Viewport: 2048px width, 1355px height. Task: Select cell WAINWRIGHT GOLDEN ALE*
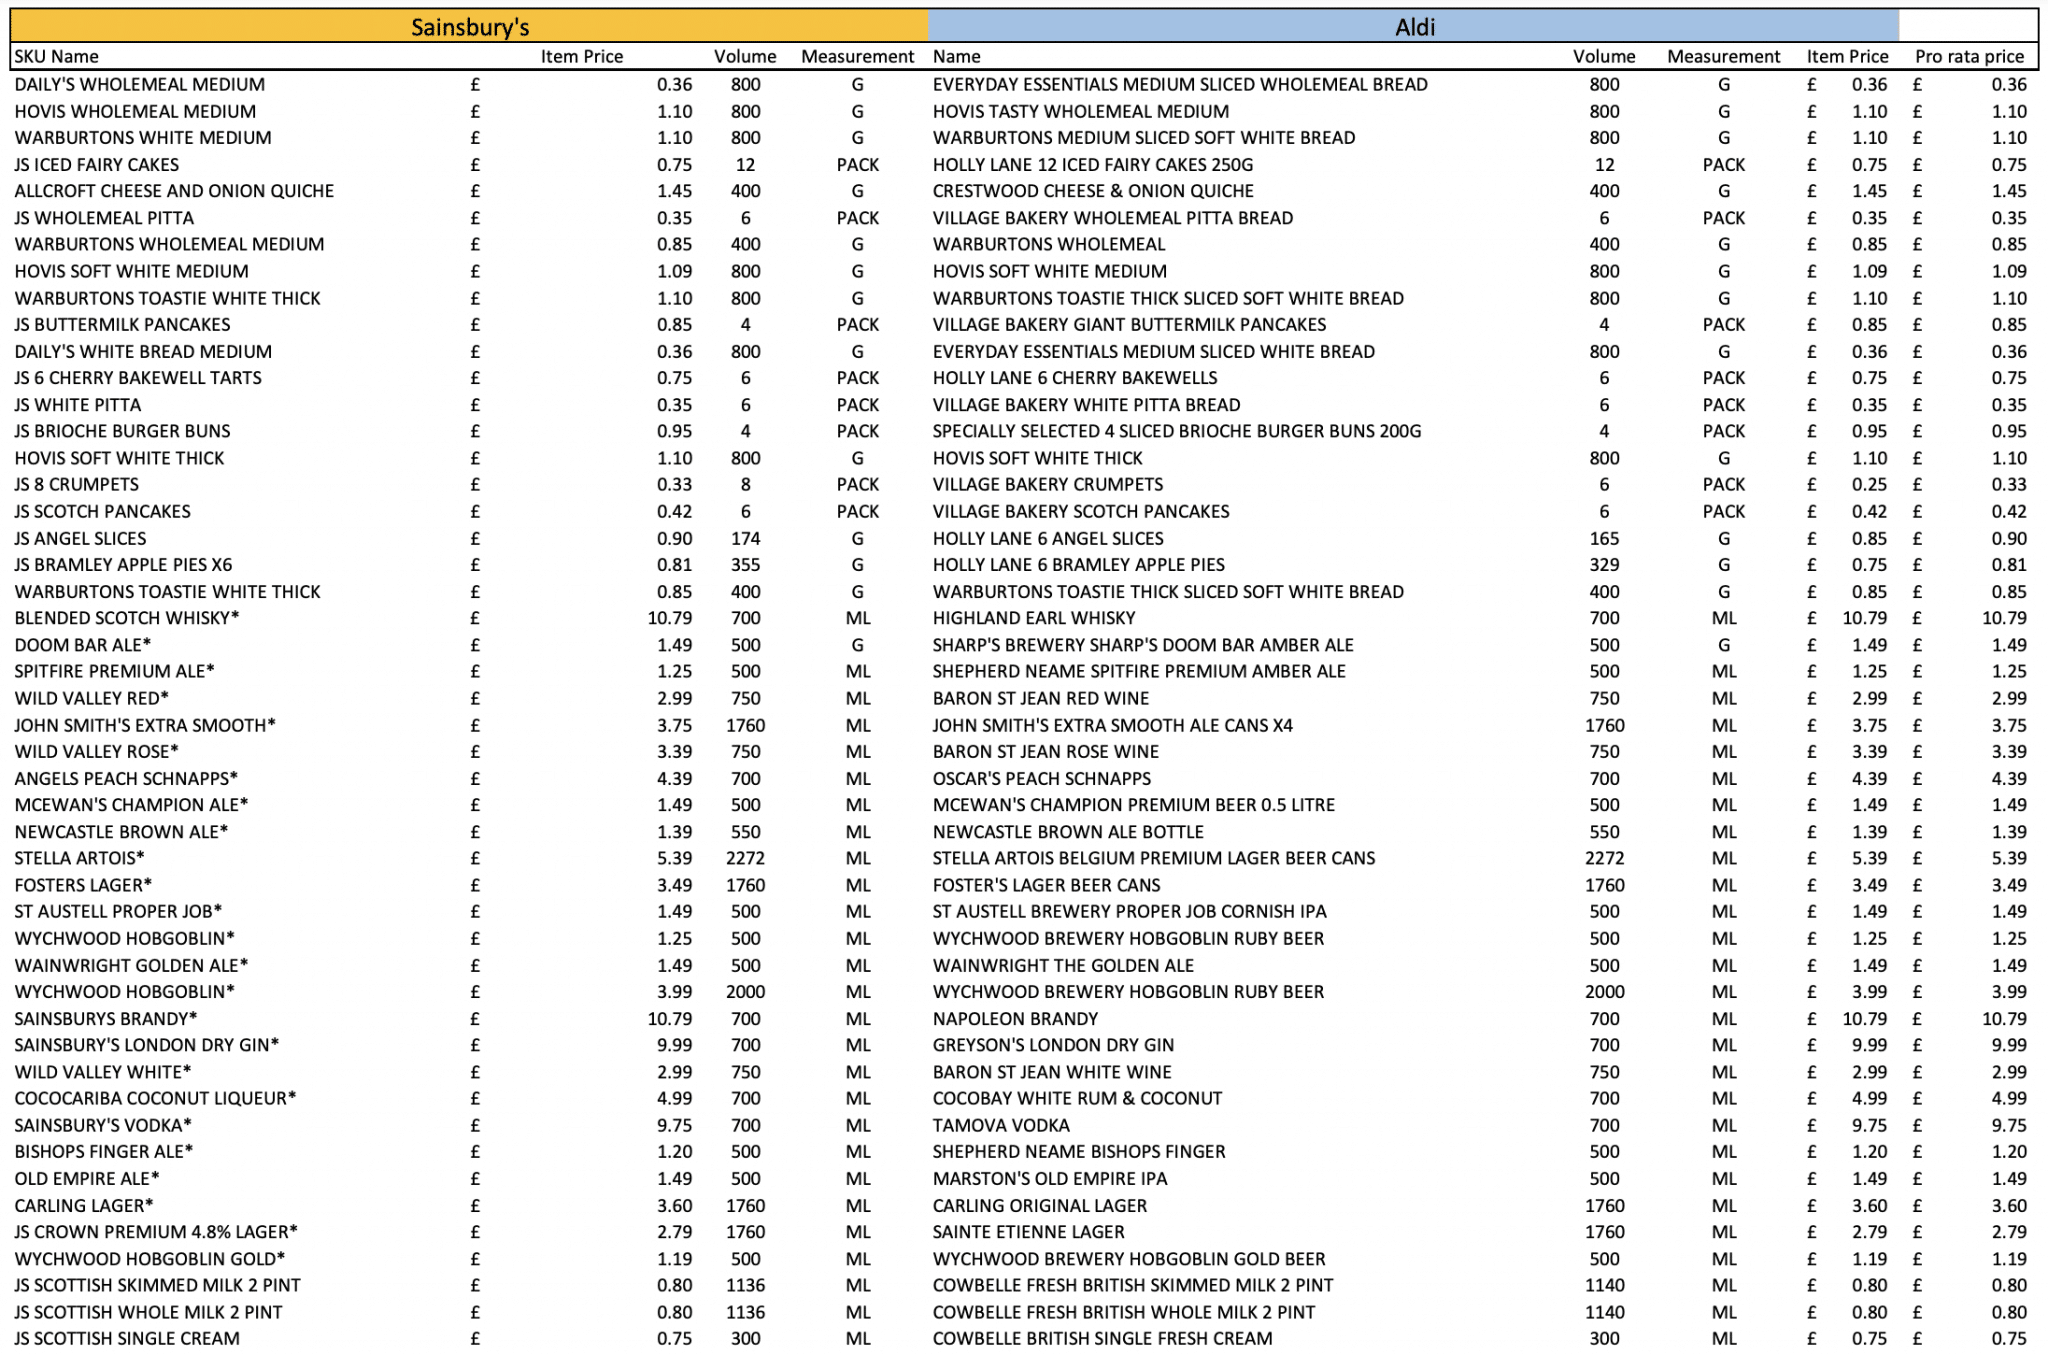(x=131, y=965)
